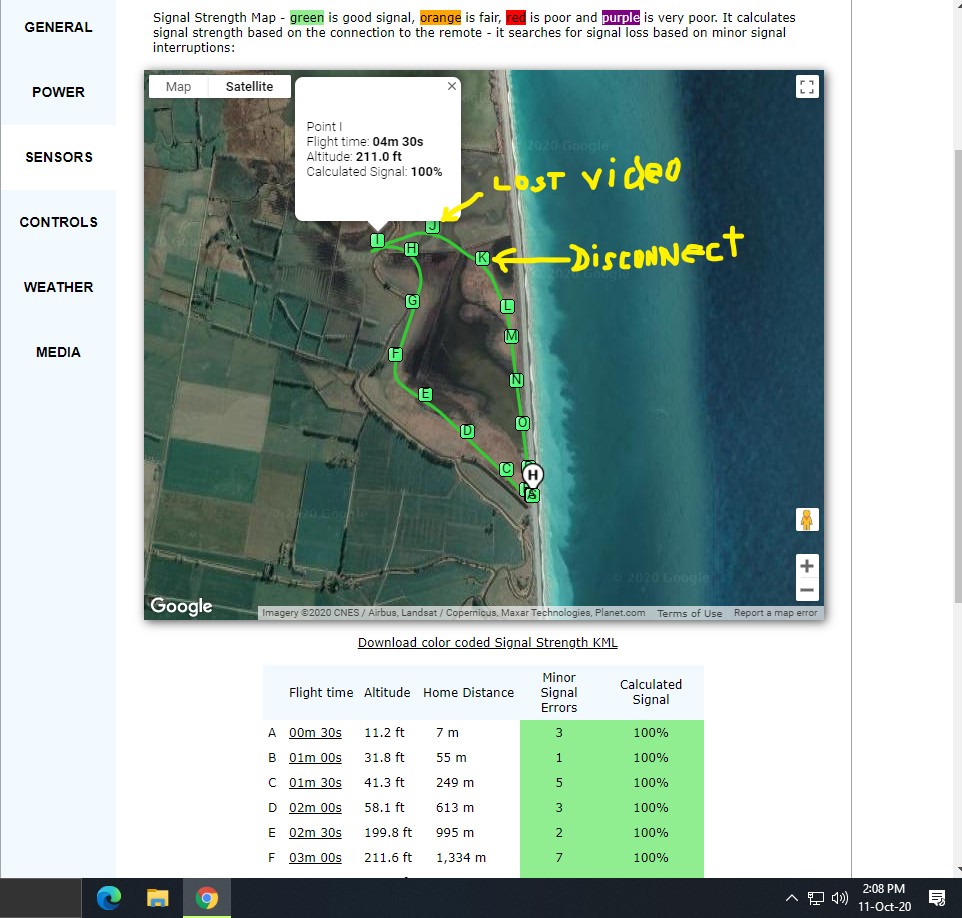Select waypoint marker M on map
The width and height of the screenshot is (962, 918).
[511, 336]
